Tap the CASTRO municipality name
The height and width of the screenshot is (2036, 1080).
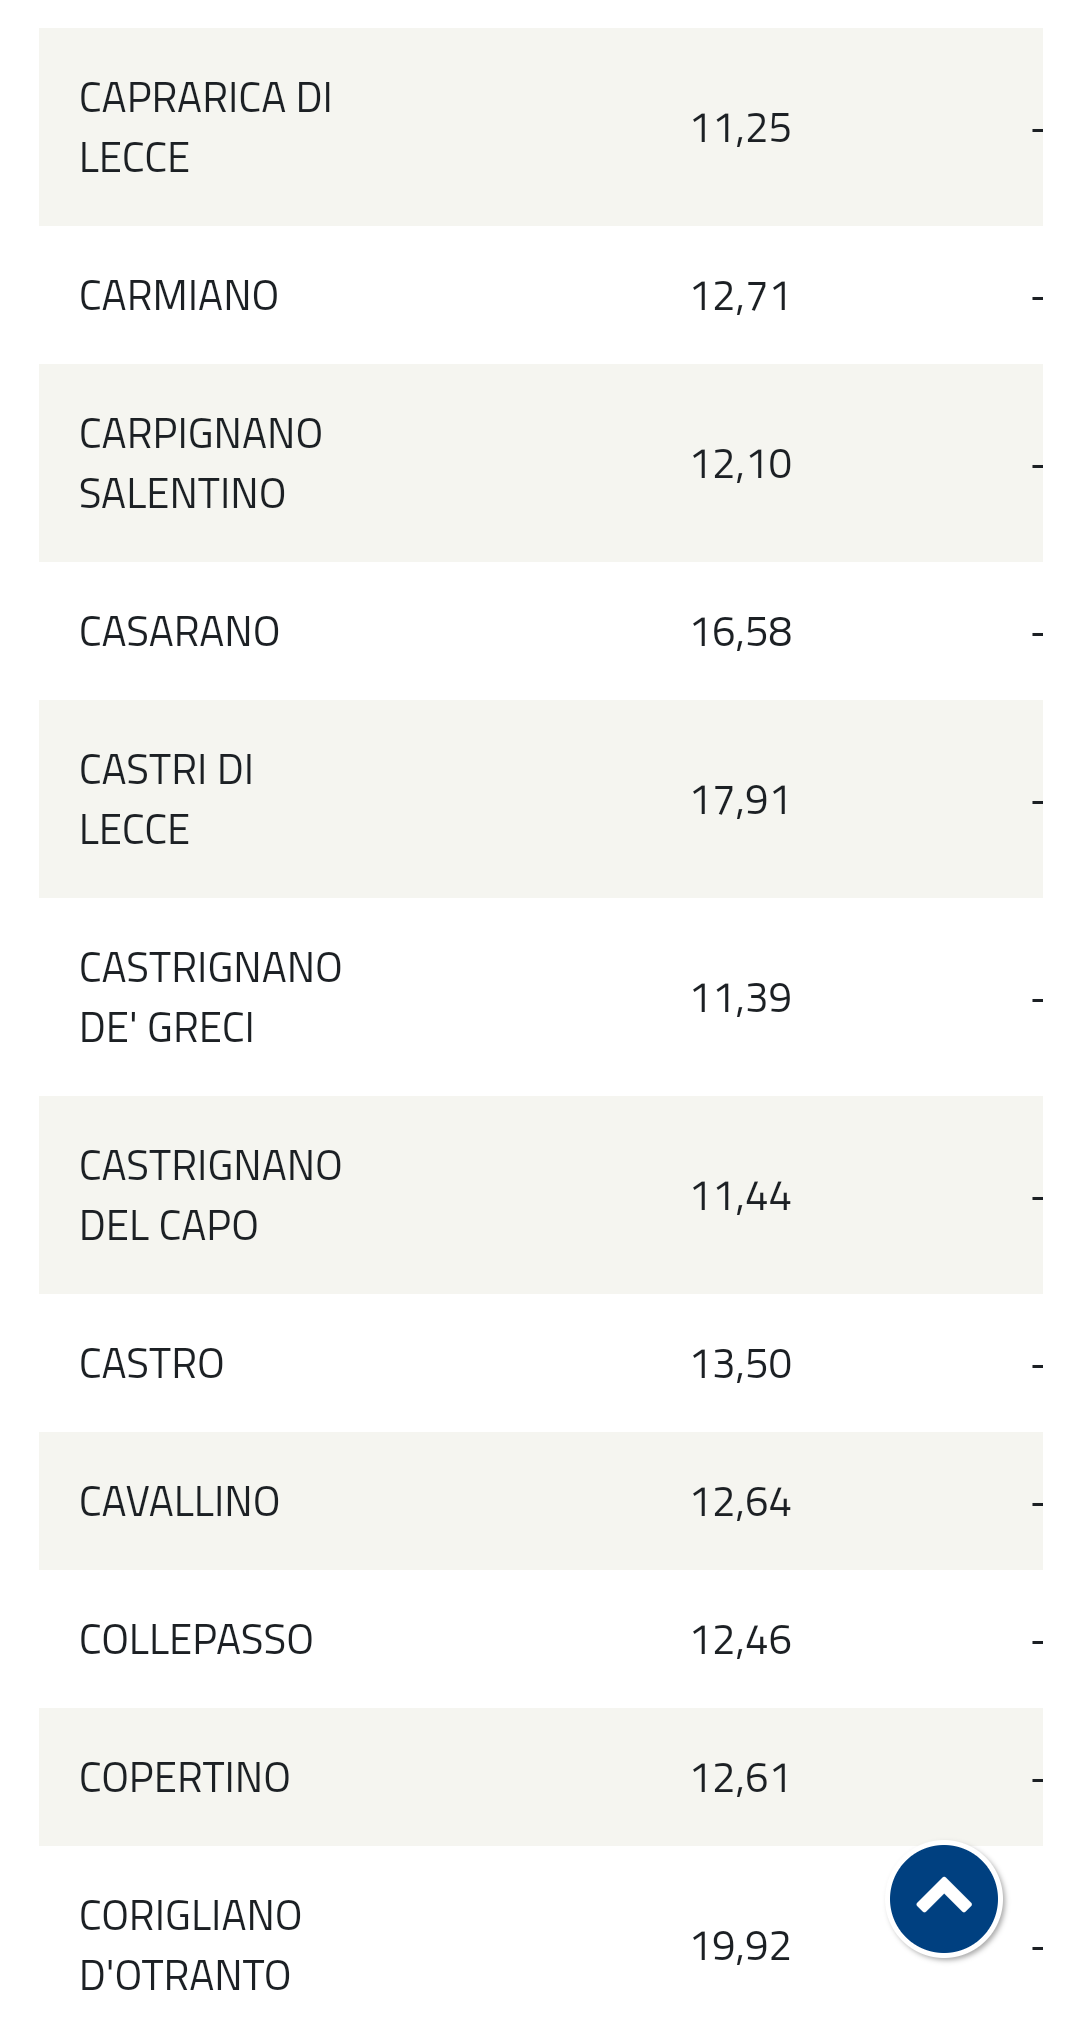point(151,1364)
